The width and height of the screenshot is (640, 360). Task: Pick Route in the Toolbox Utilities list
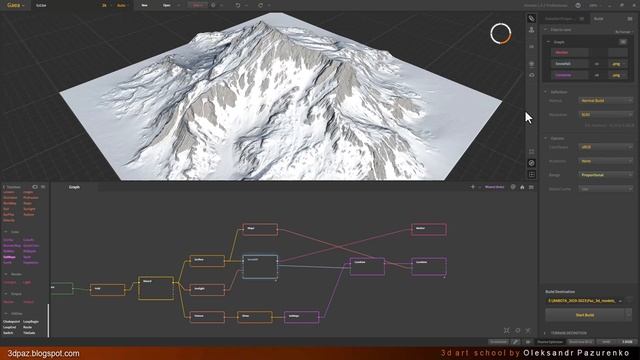coord(27,327)
